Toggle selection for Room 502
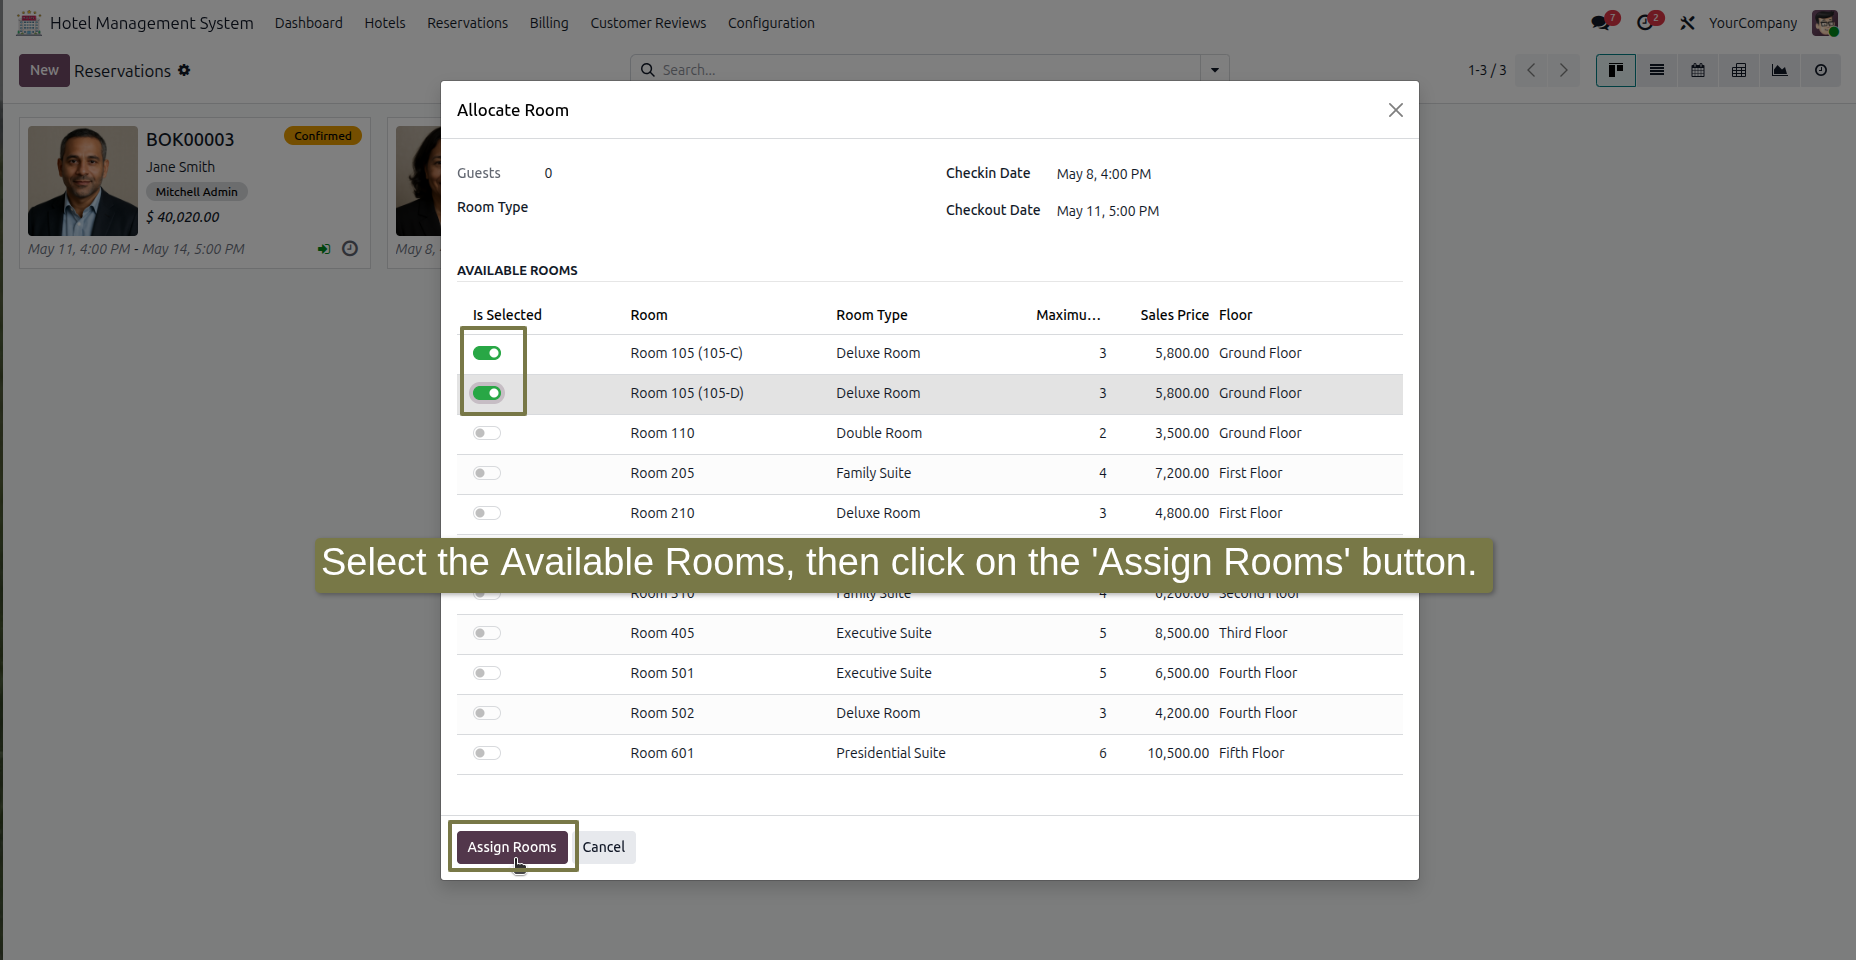1856x960 pixels. point(487,713)
